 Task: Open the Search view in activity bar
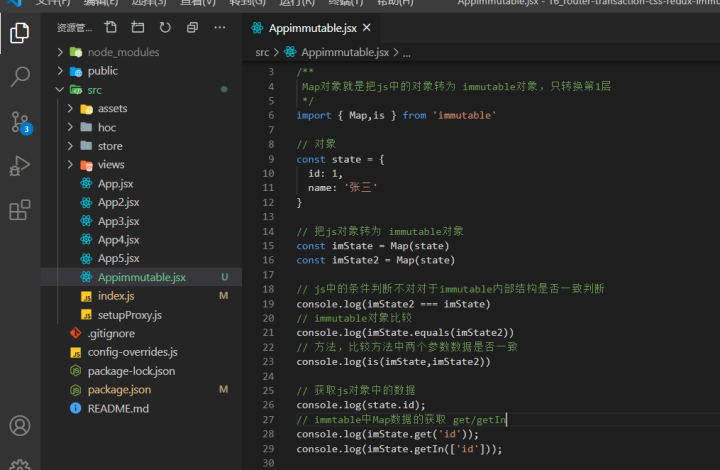tap(19, 77)
